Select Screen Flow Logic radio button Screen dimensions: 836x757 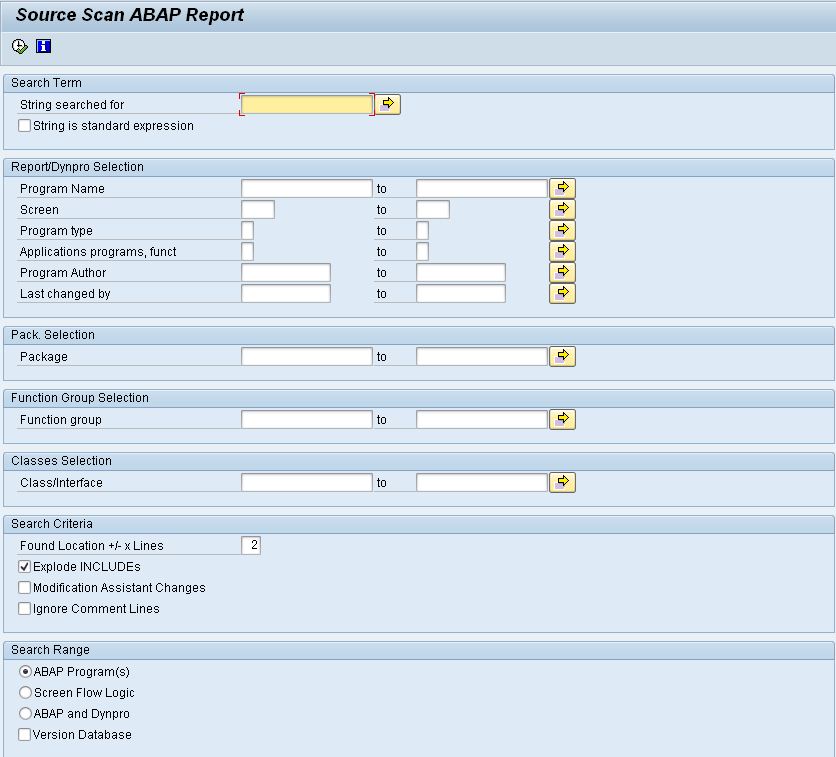coord(25,692)
